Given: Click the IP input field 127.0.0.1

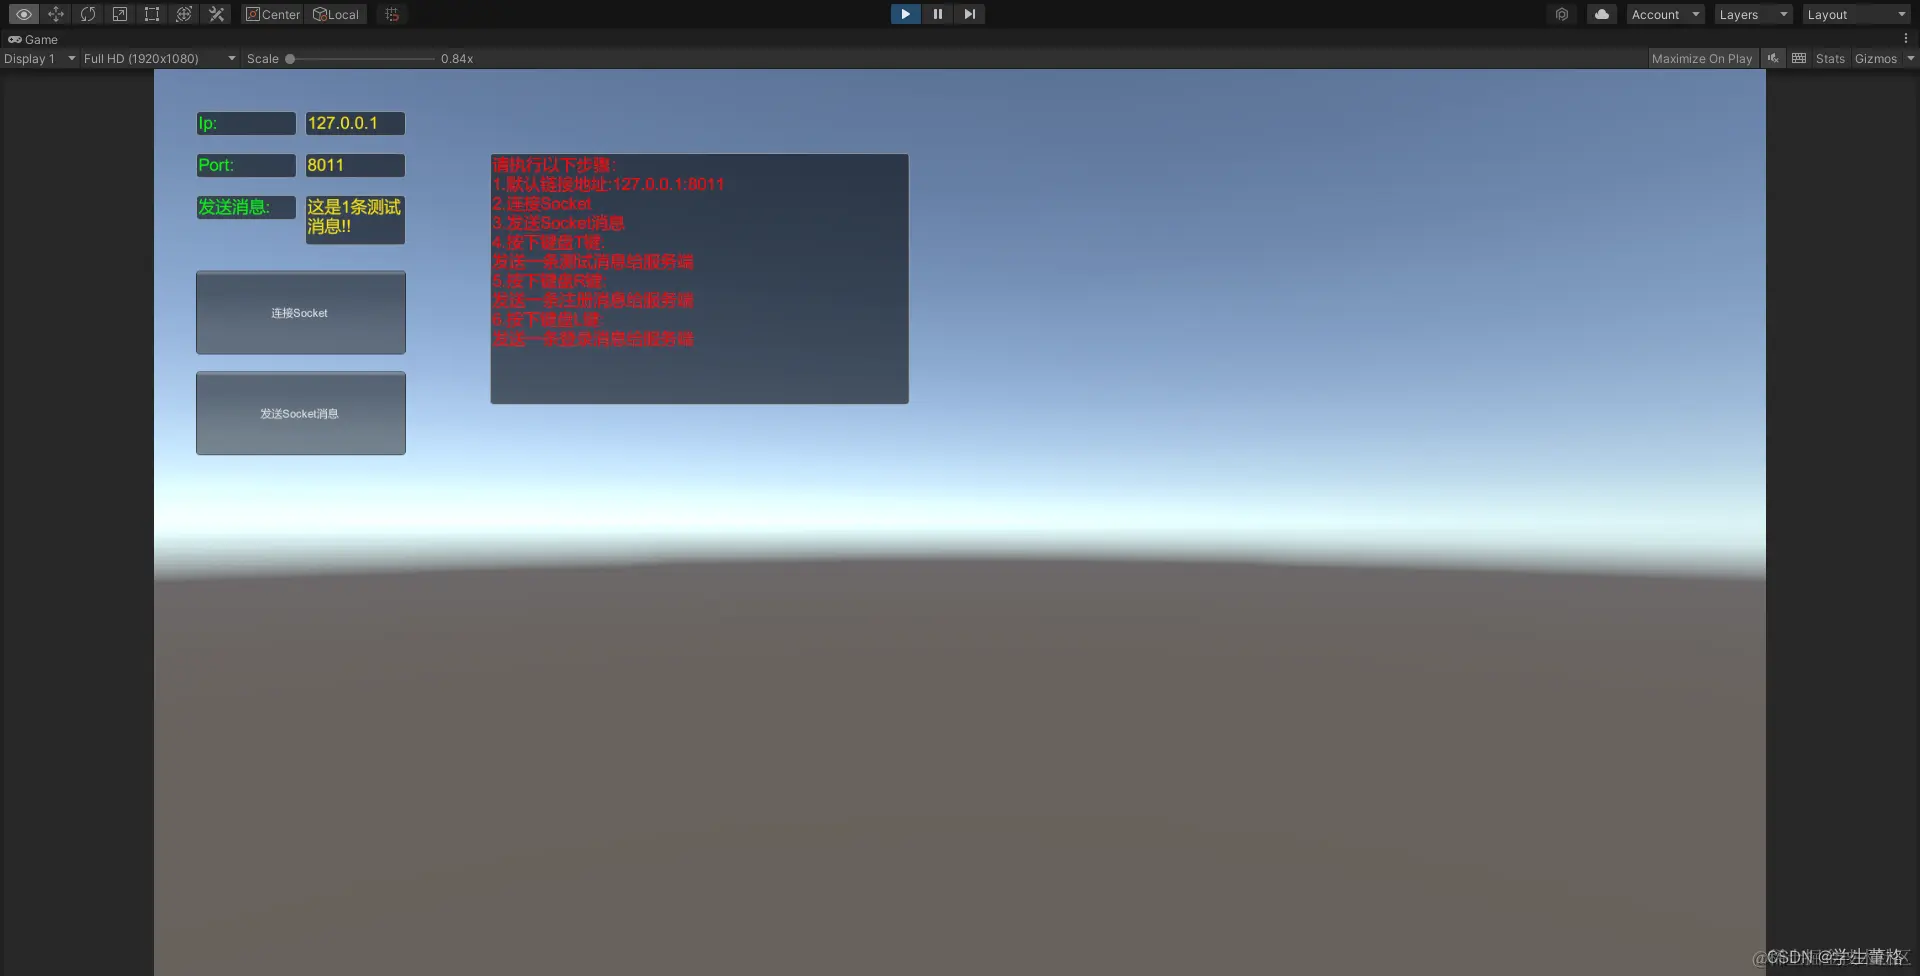Looking at the screenshot, I should coord(355,123).
